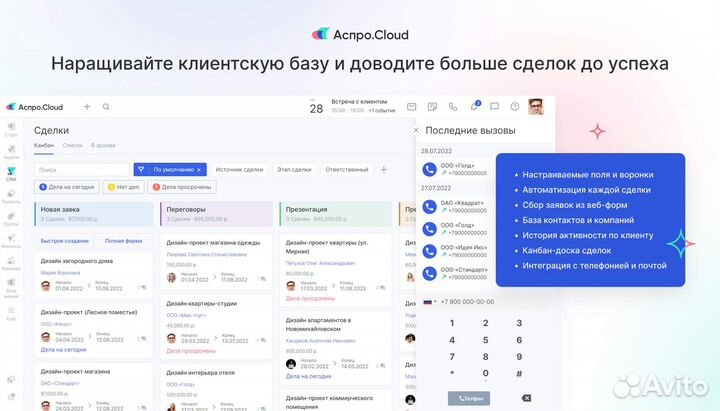This screenshot has width=720, height=411.
Task: Toggle Нет дел filter
Action: point(123,187)
